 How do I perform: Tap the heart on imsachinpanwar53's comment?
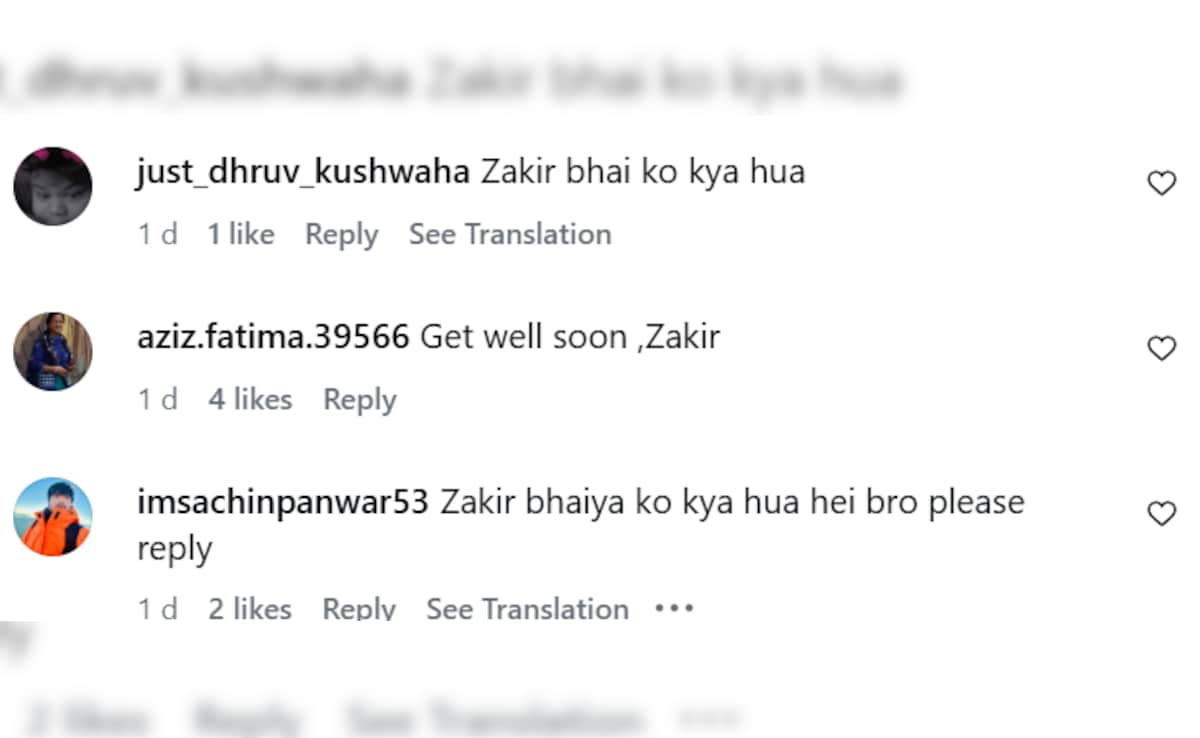[x=1161, y=514]
